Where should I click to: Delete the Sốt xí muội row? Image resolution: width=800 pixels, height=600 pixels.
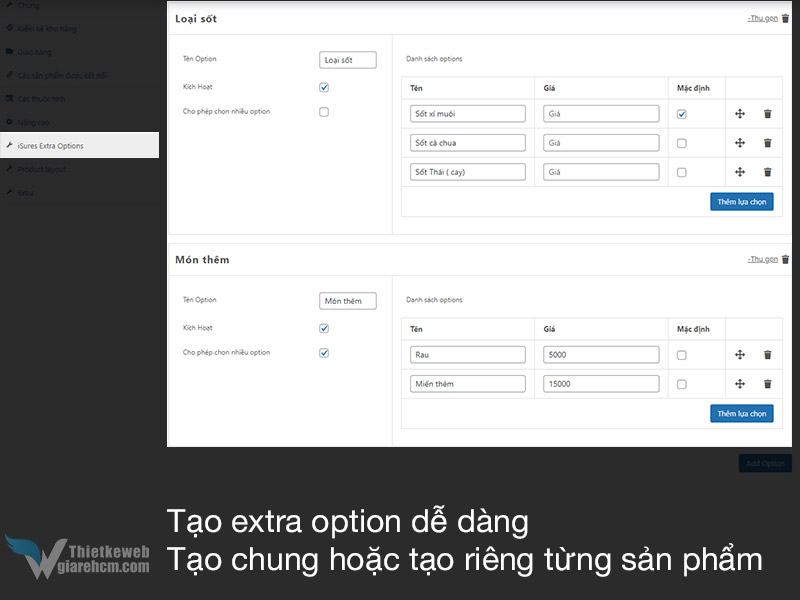click(x=767, y=114)
